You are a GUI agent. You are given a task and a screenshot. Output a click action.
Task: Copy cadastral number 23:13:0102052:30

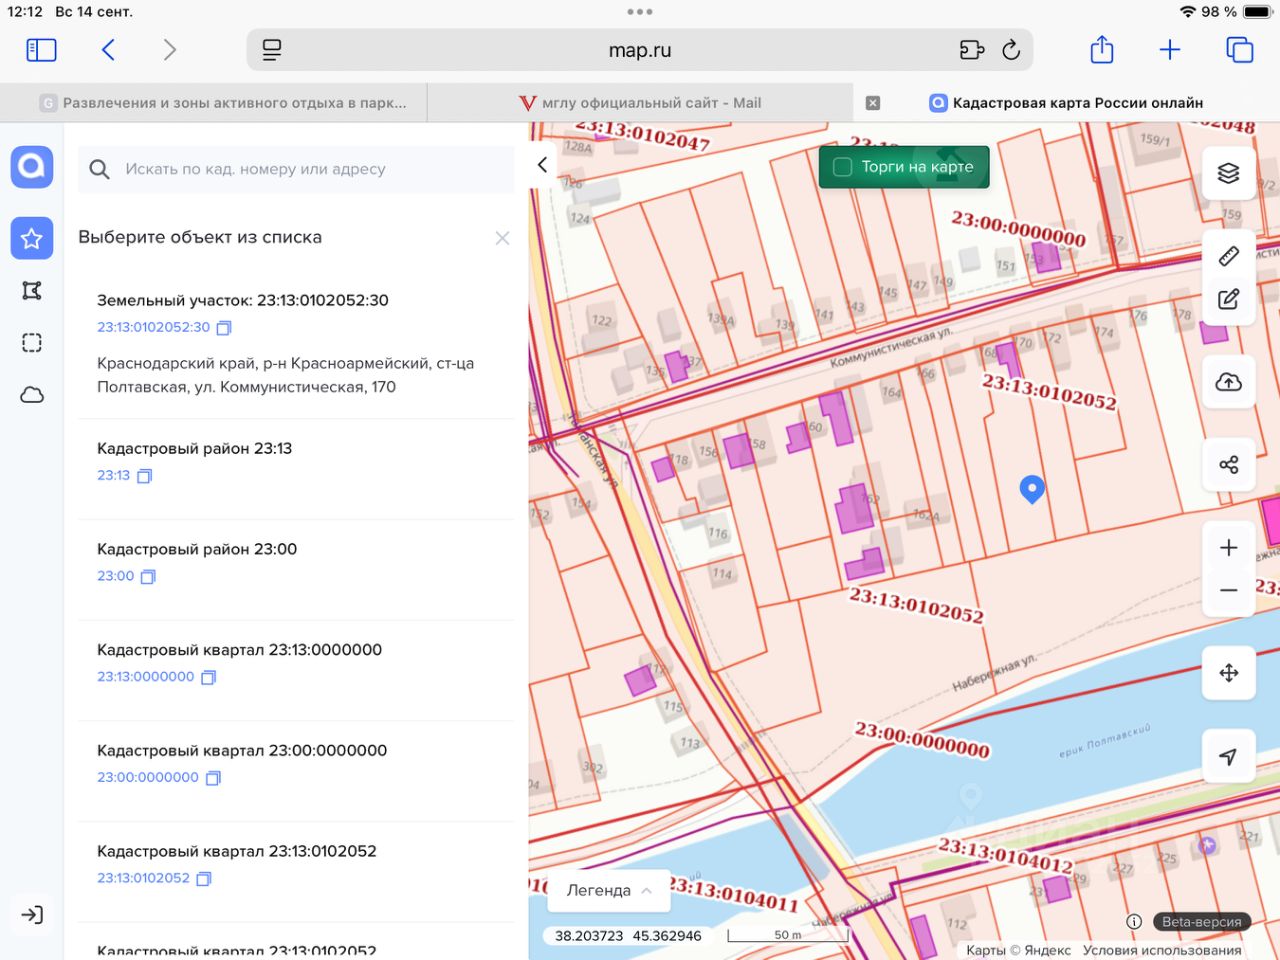click(x=224, y=328)
